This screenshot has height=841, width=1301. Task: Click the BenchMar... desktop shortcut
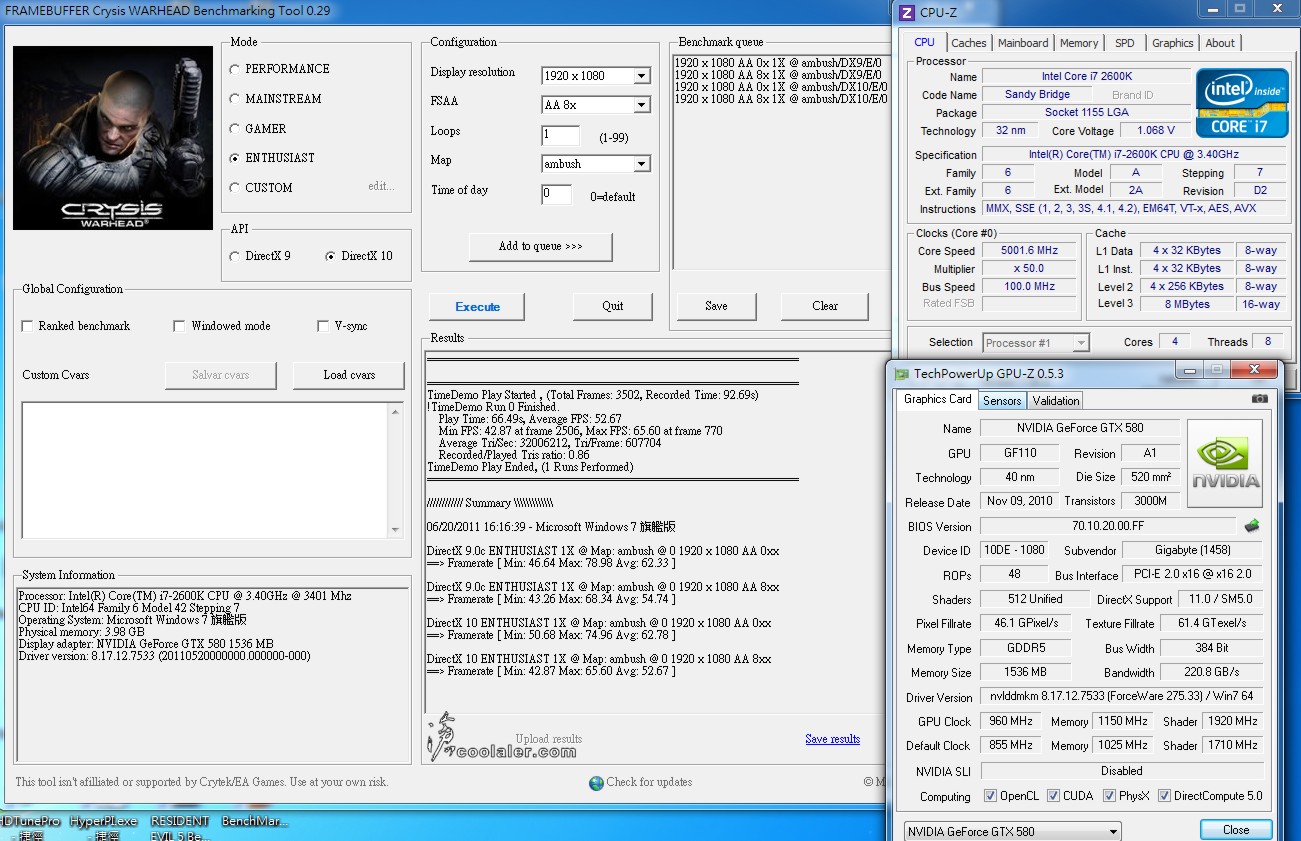(x=255, y=822)
